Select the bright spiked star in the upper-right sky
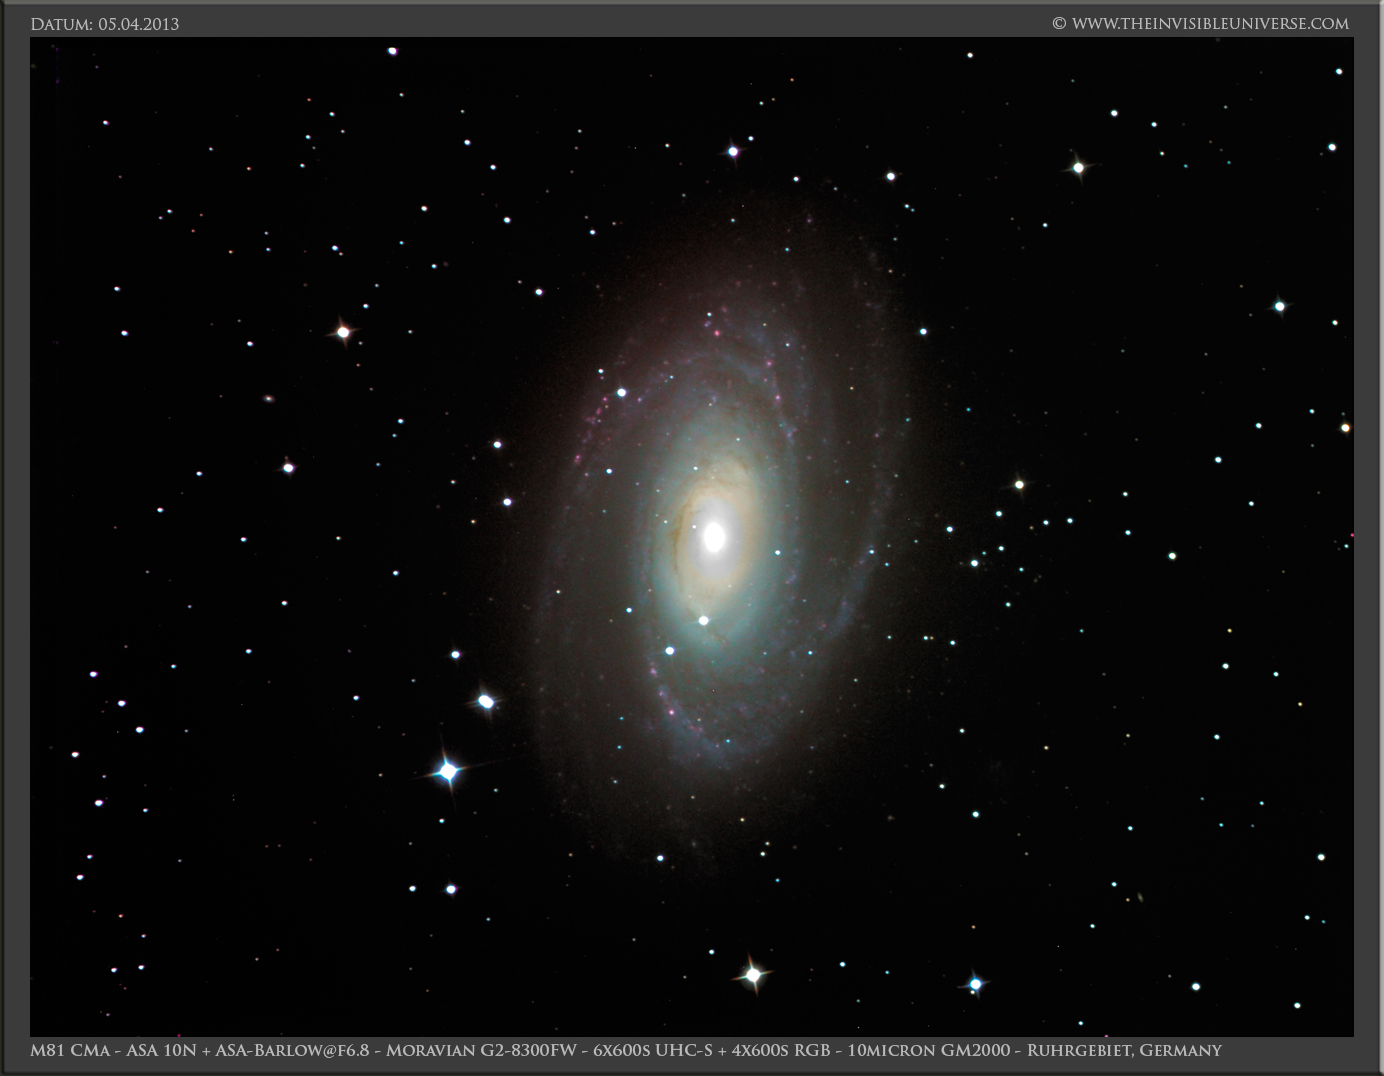This screenshot has height=1076, width=1384. (x=1078, y=168)
